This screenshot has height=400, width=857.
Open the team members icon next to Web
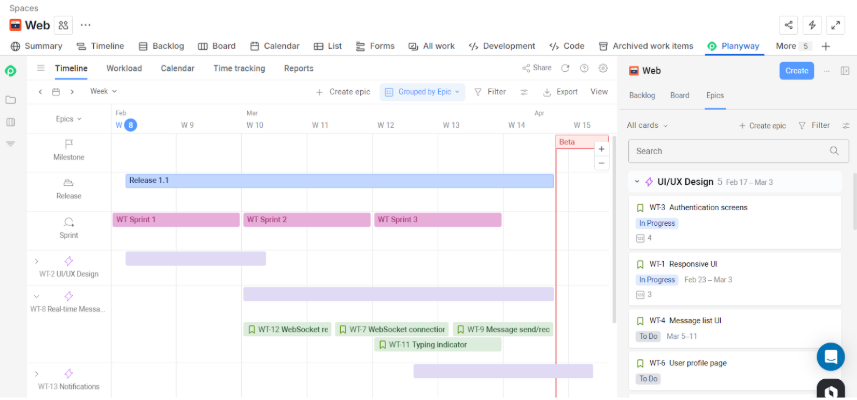(63, 25)
